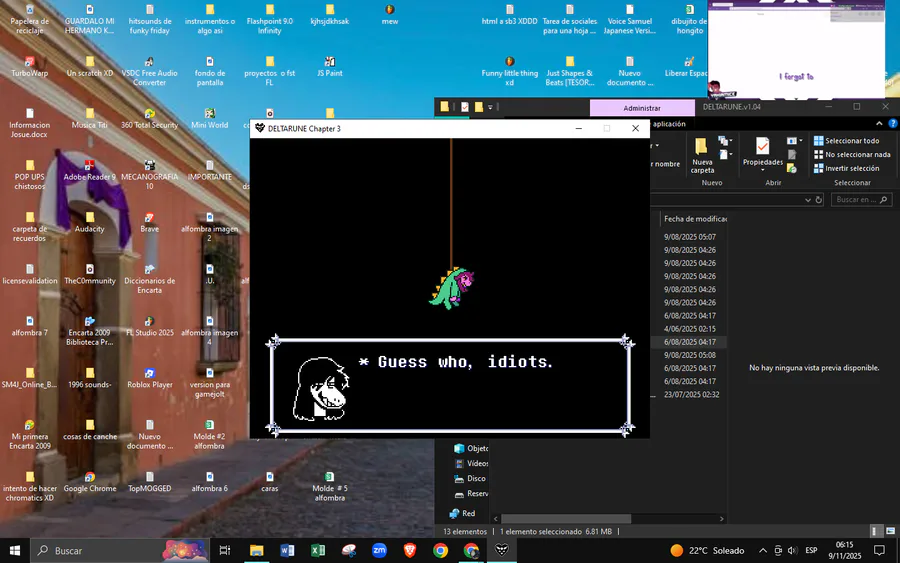
Task: Open the JS Paint desktop icon
Action: [x=329, y=67]
